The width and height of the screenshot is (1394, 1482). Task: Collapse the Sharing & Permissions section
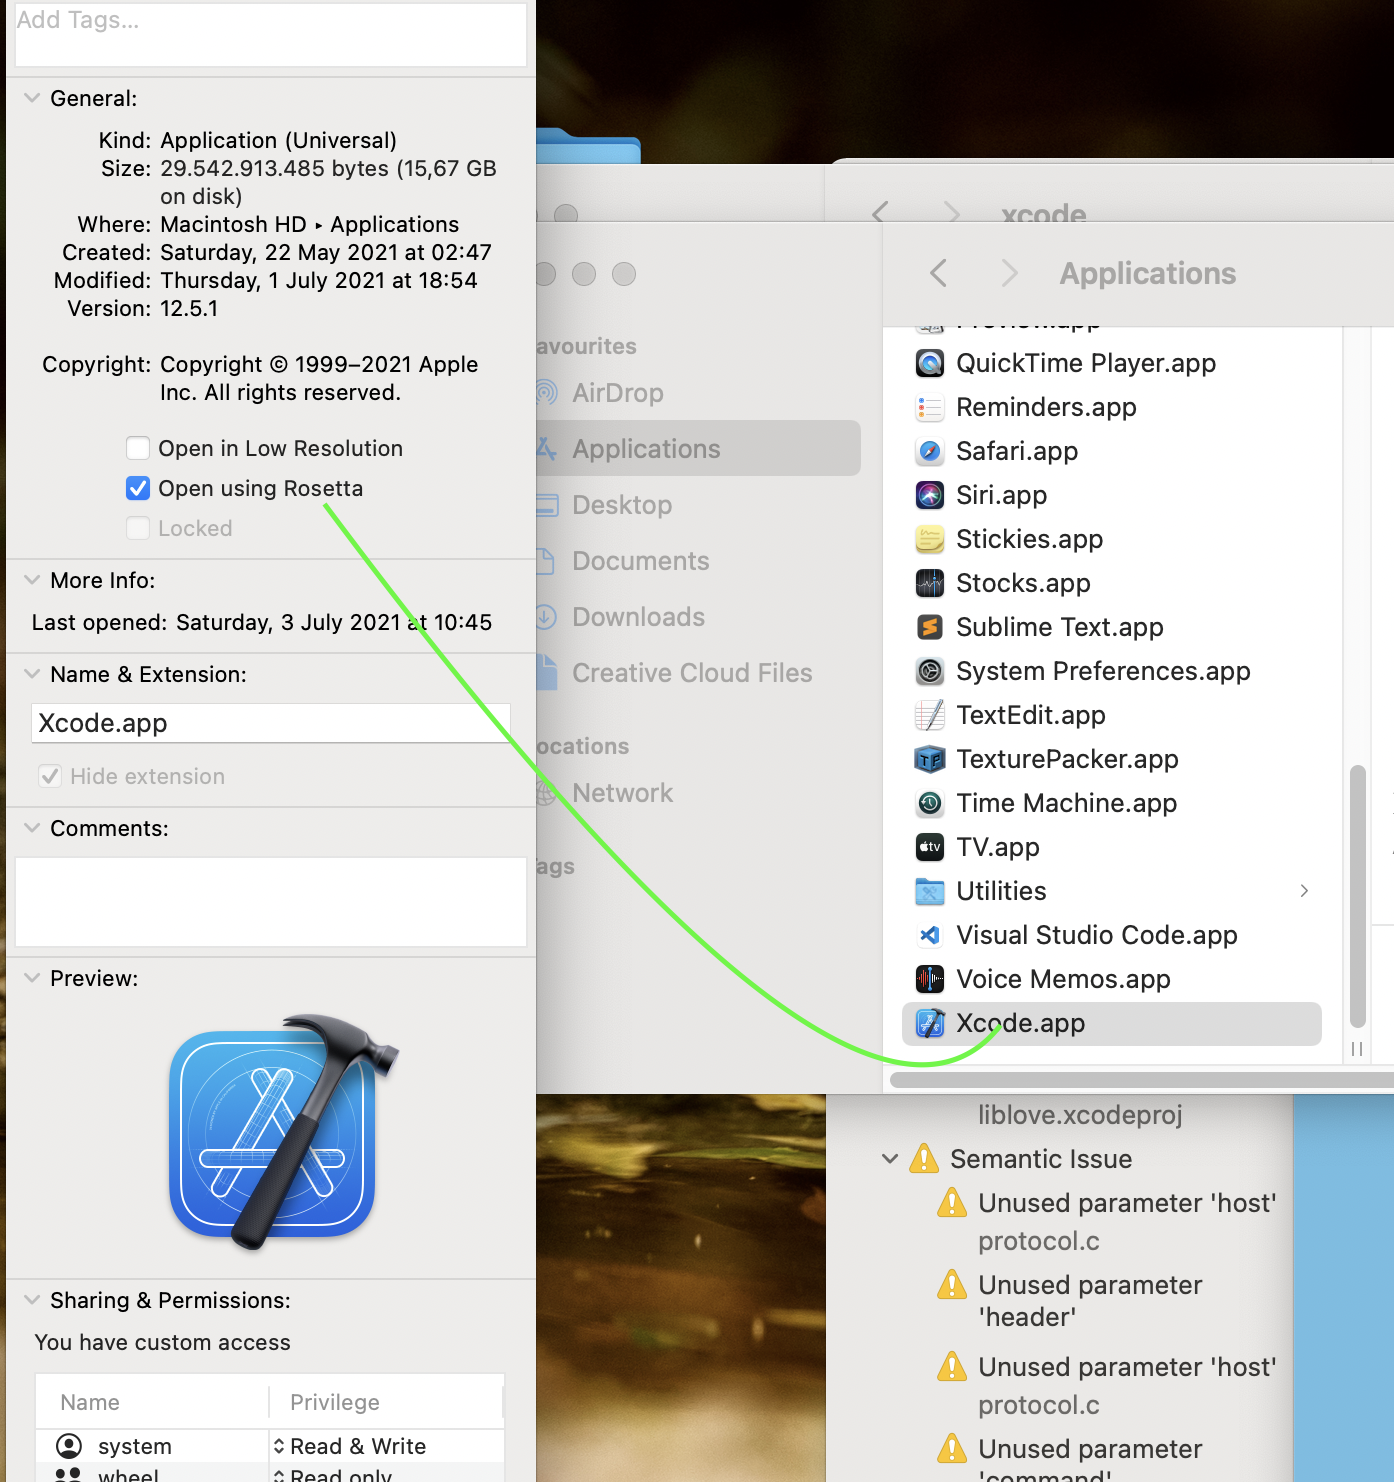(32, 1300)
